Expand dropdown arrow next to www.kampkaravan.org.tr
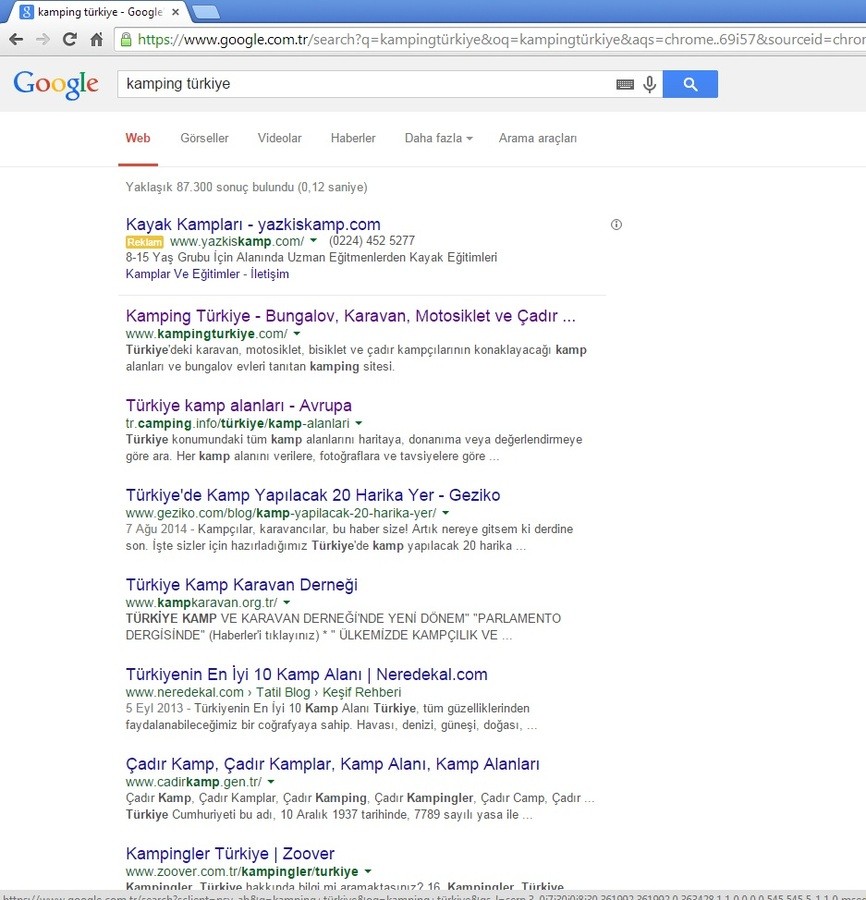Screen dimensions: 866x900 [x=286, y=602]
